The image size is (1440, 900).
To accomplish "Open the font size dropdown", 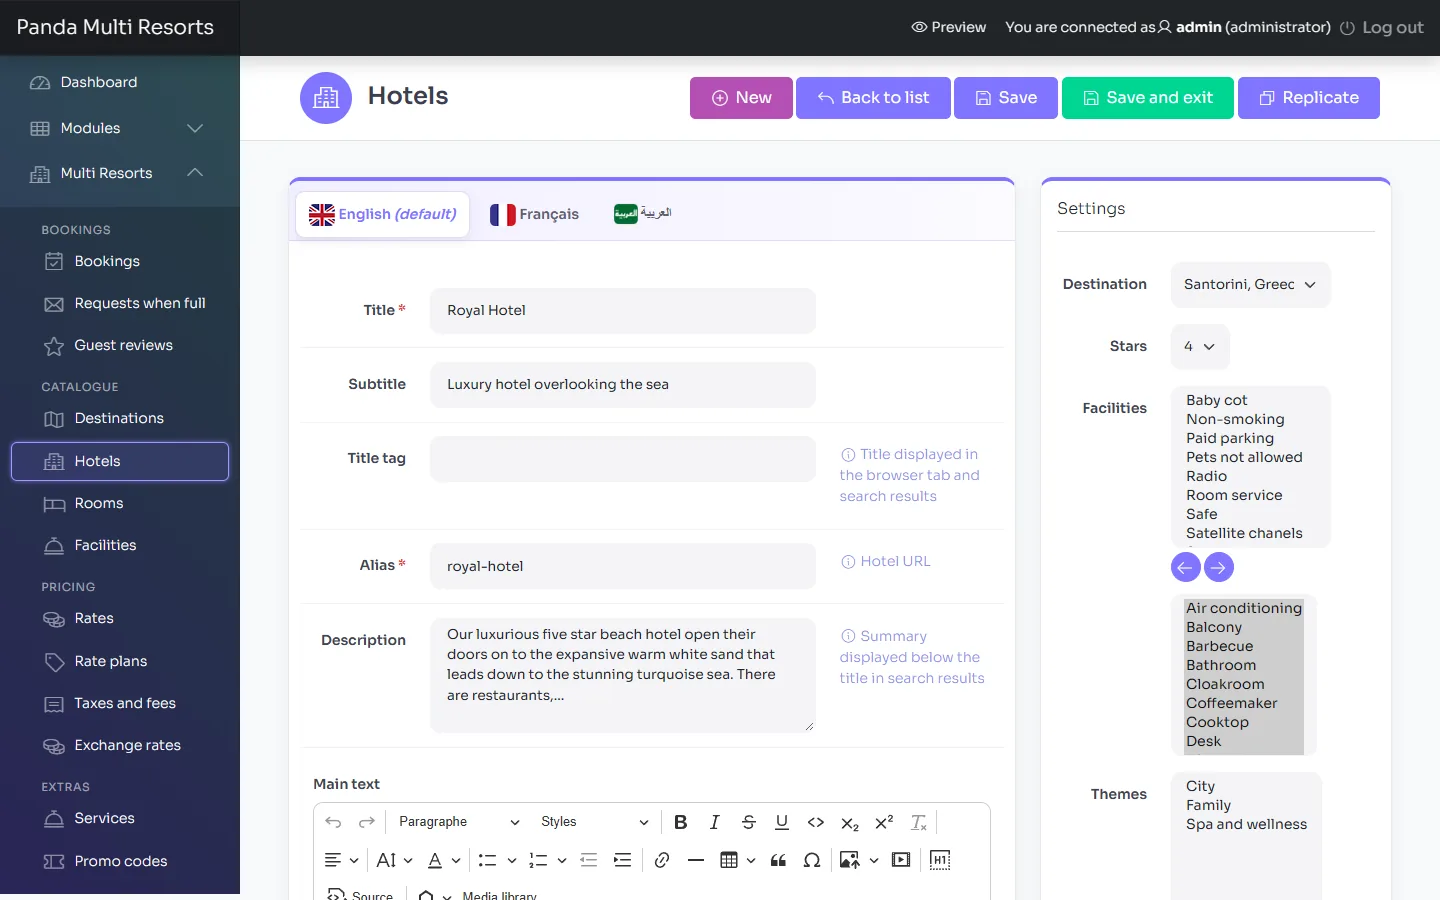I will click(394, 860).
